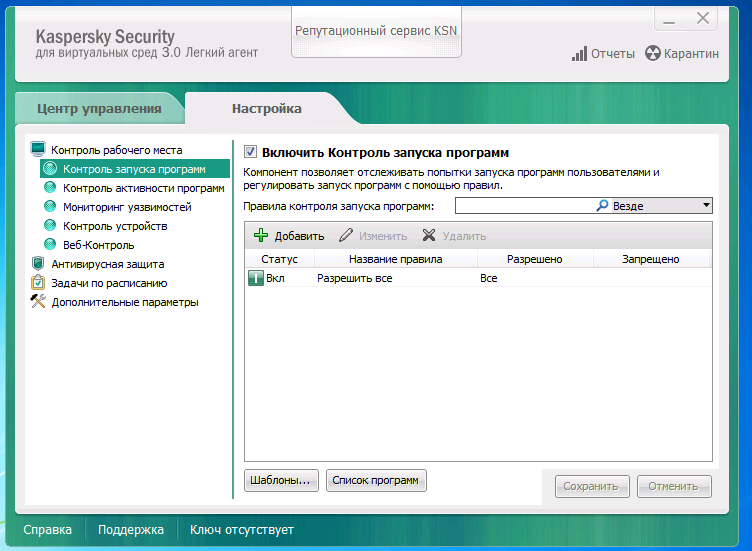Open the Веб-Контроль section
The width and height of the screenshot is (752, 551).
(x=98, y=245)
